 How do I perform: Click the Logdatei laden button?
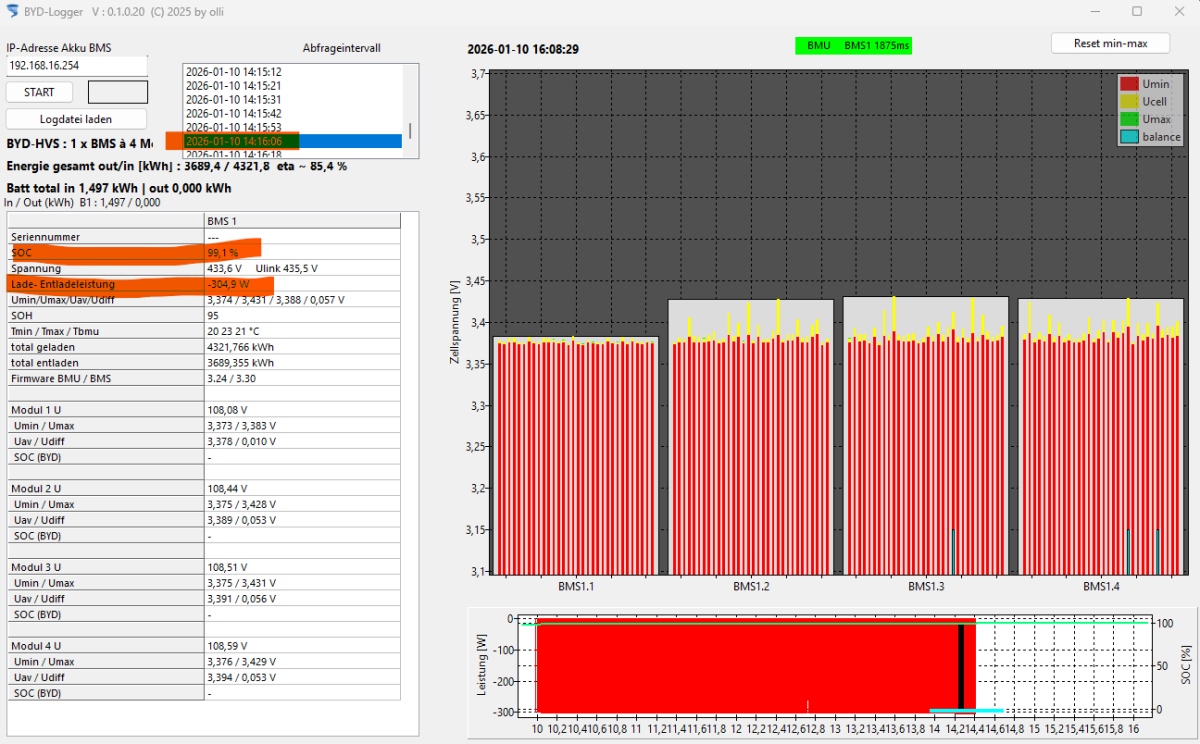point(76,119)
